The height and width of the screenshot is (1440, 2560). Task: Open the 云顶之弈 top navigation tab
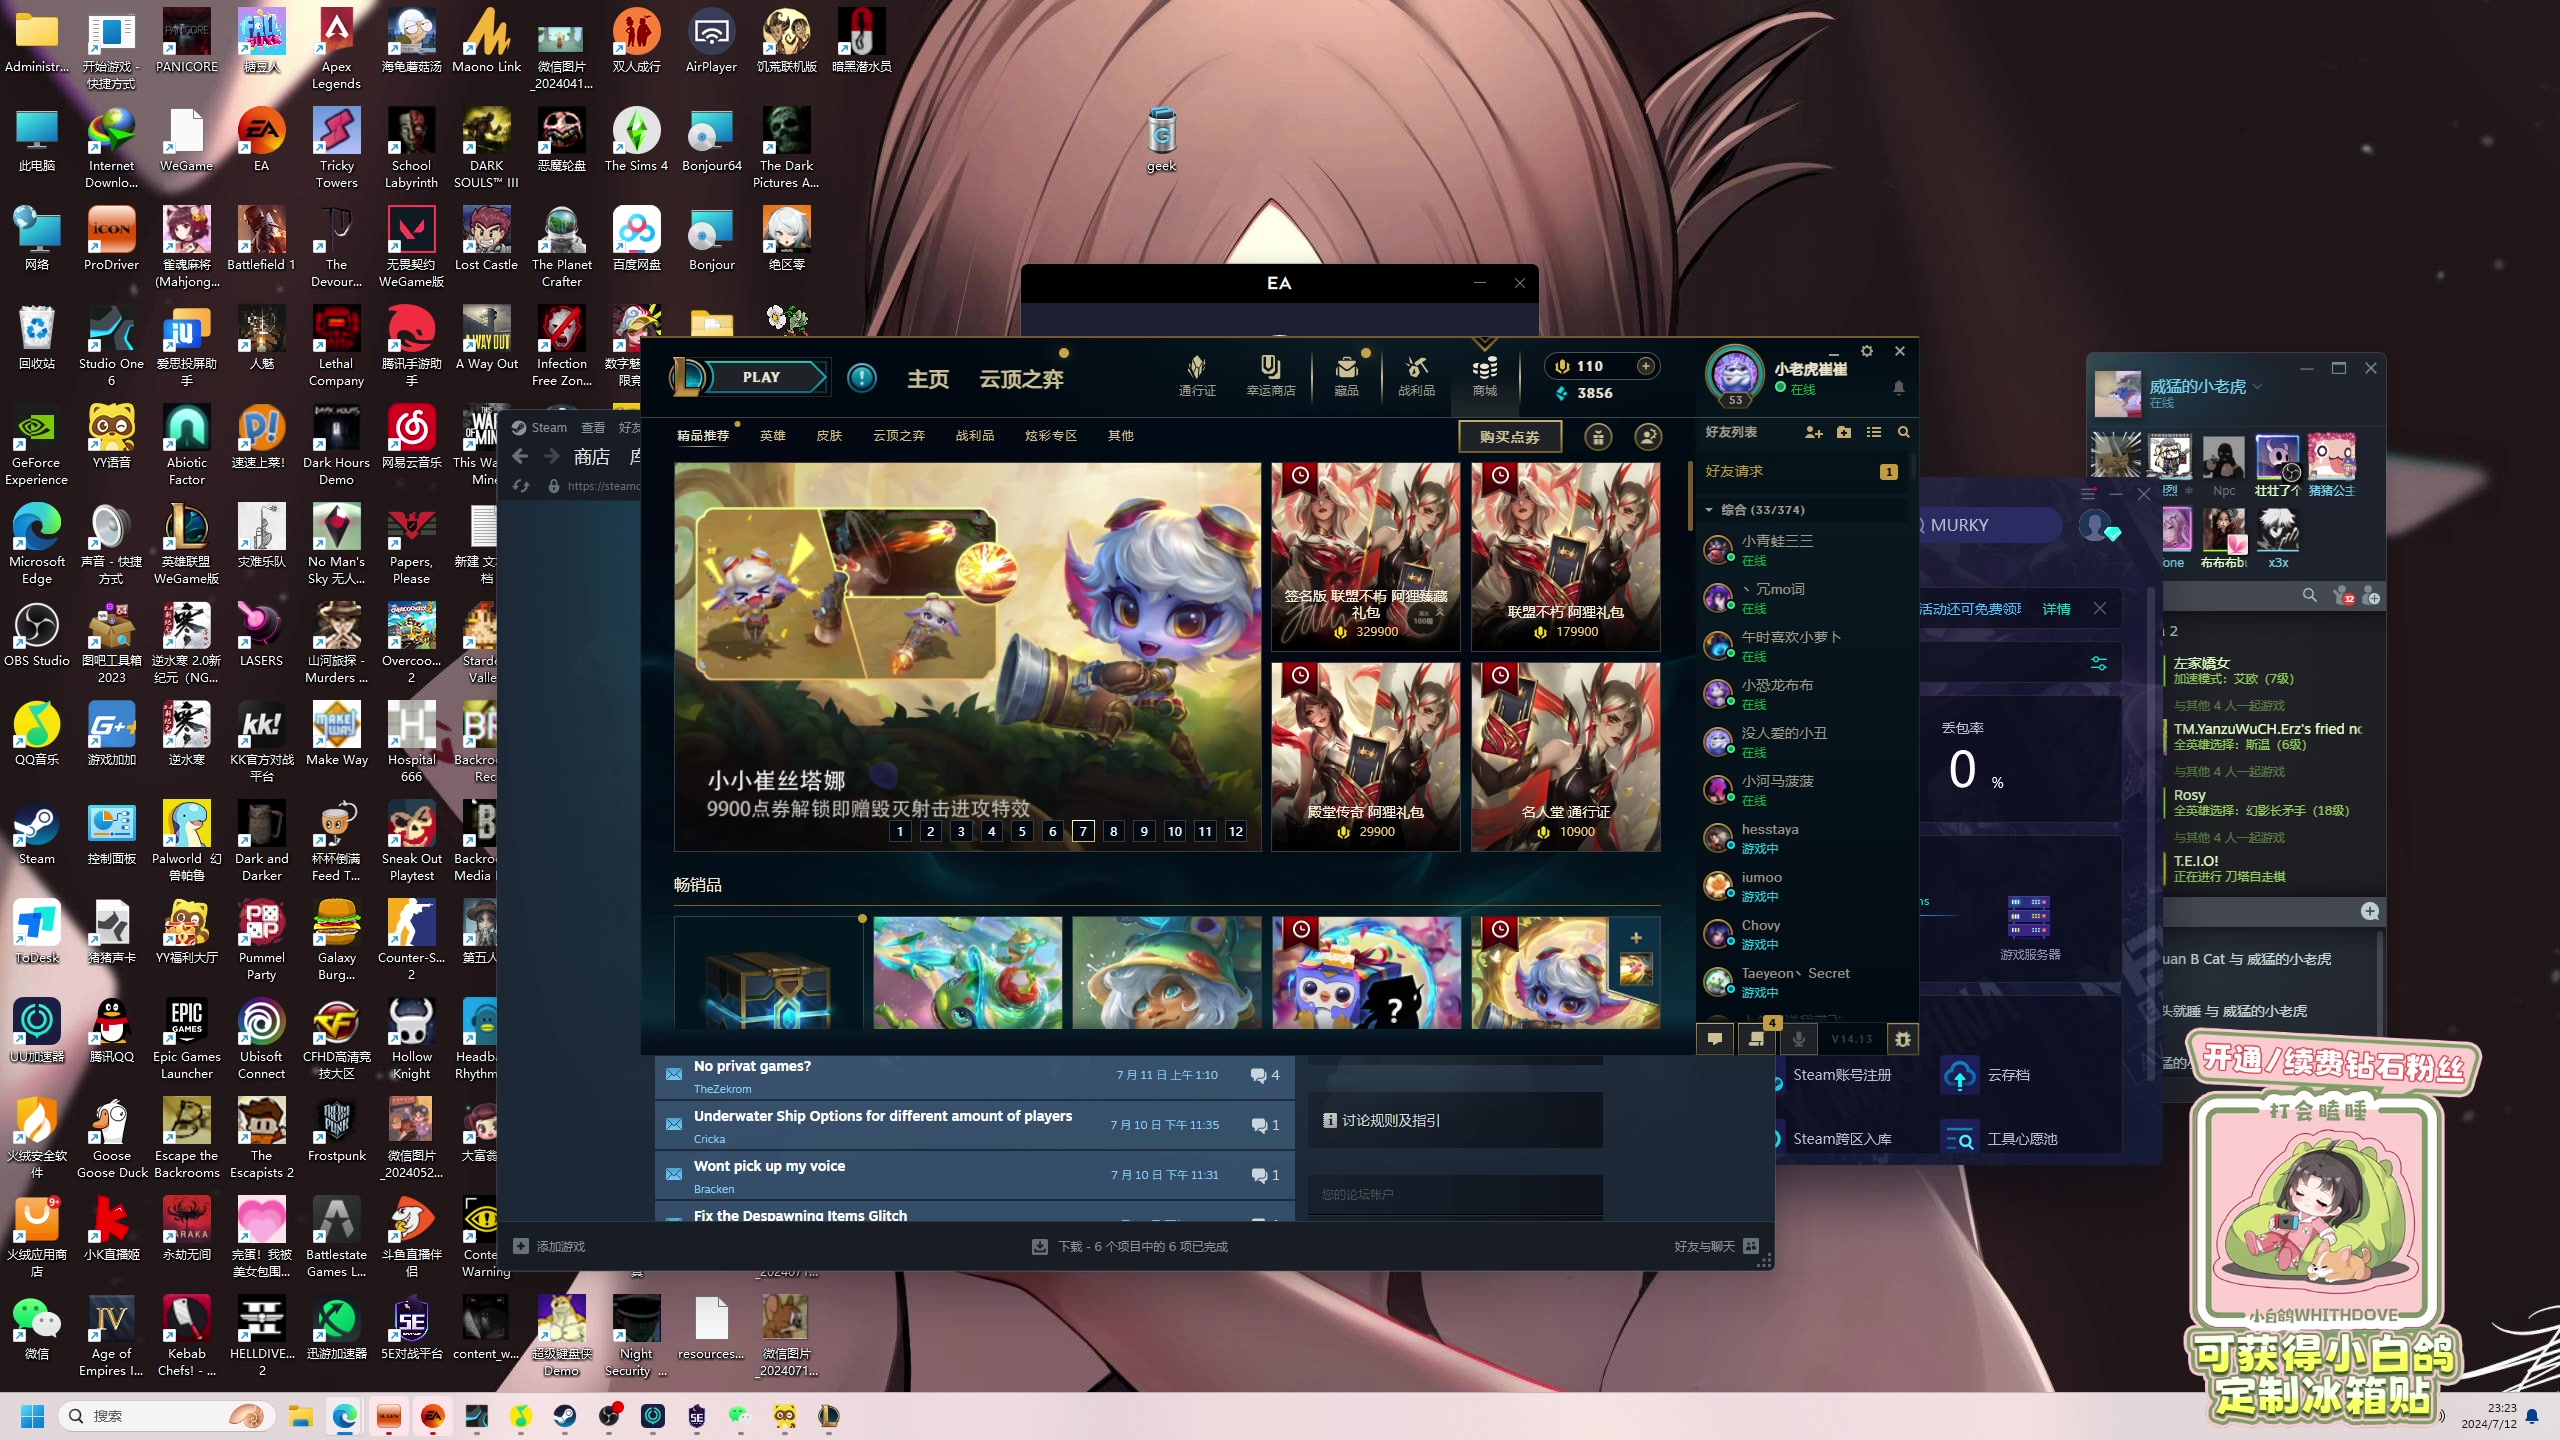(1021, 379)
